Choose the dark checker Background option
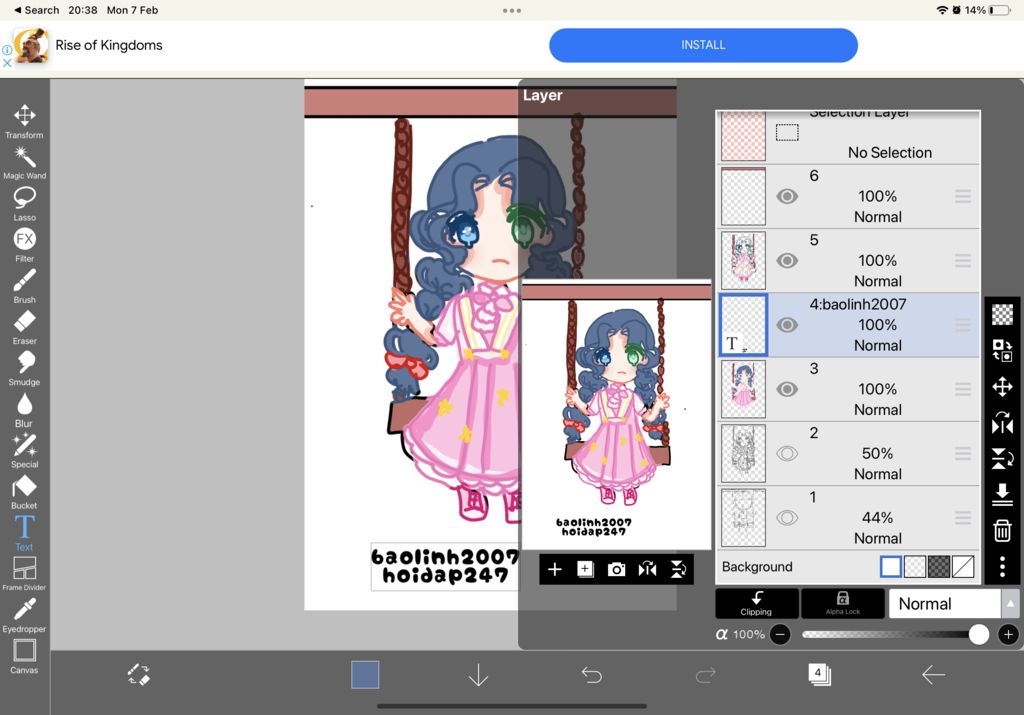1024x715 pixels. (x=939, y=566)
